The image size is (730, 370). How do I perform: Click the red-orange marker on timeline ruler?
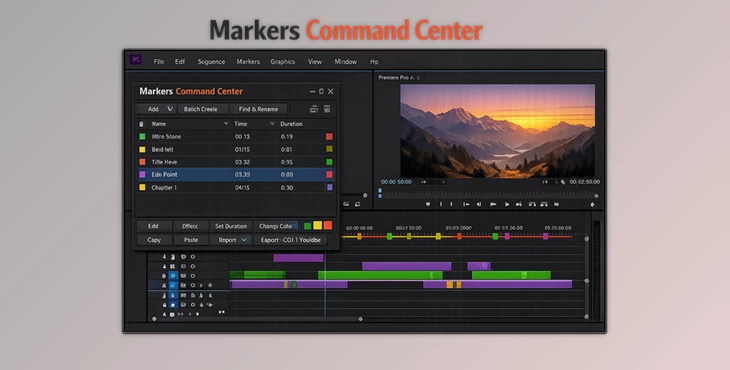[459, 237]
